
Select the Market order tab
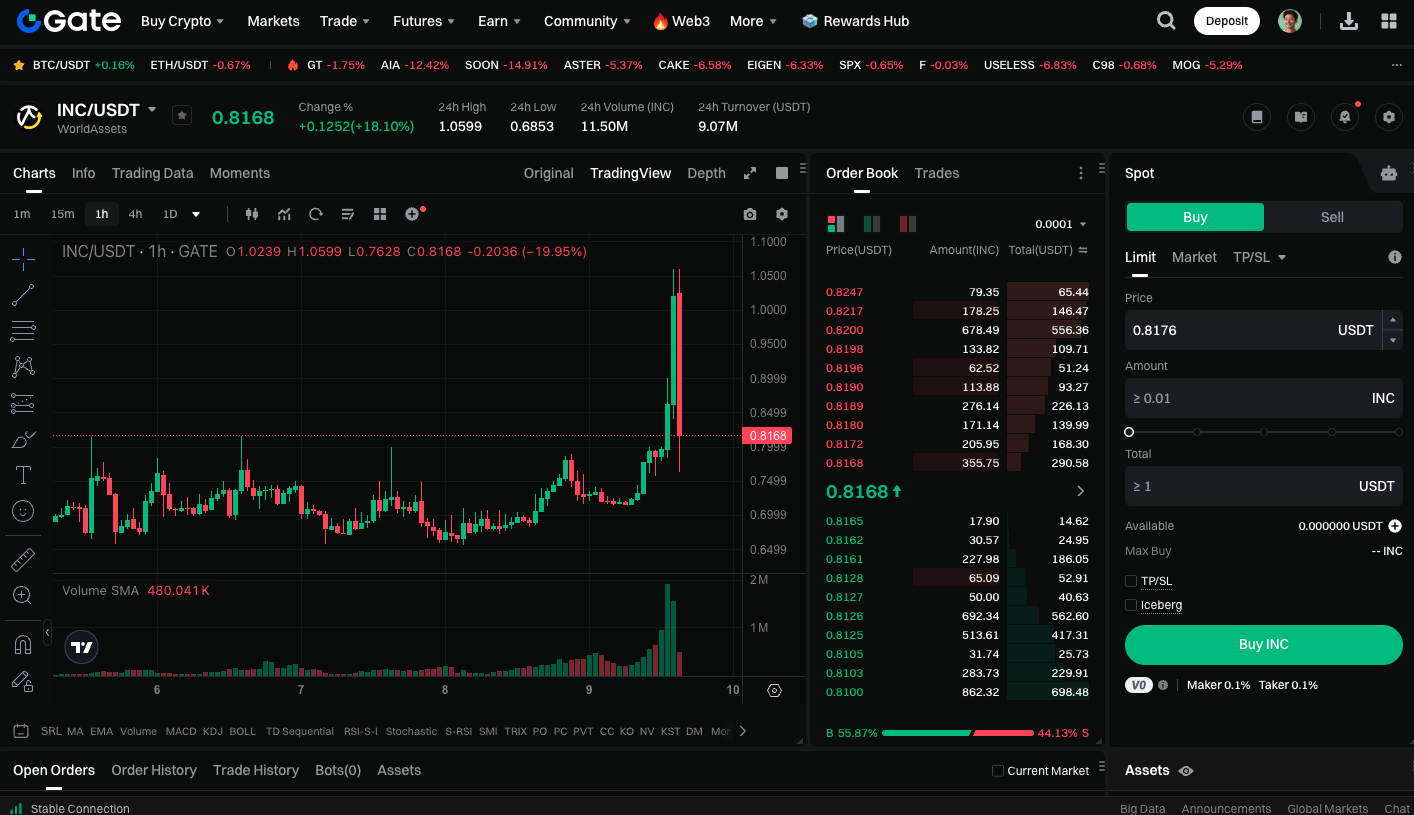pos(1194,257)
